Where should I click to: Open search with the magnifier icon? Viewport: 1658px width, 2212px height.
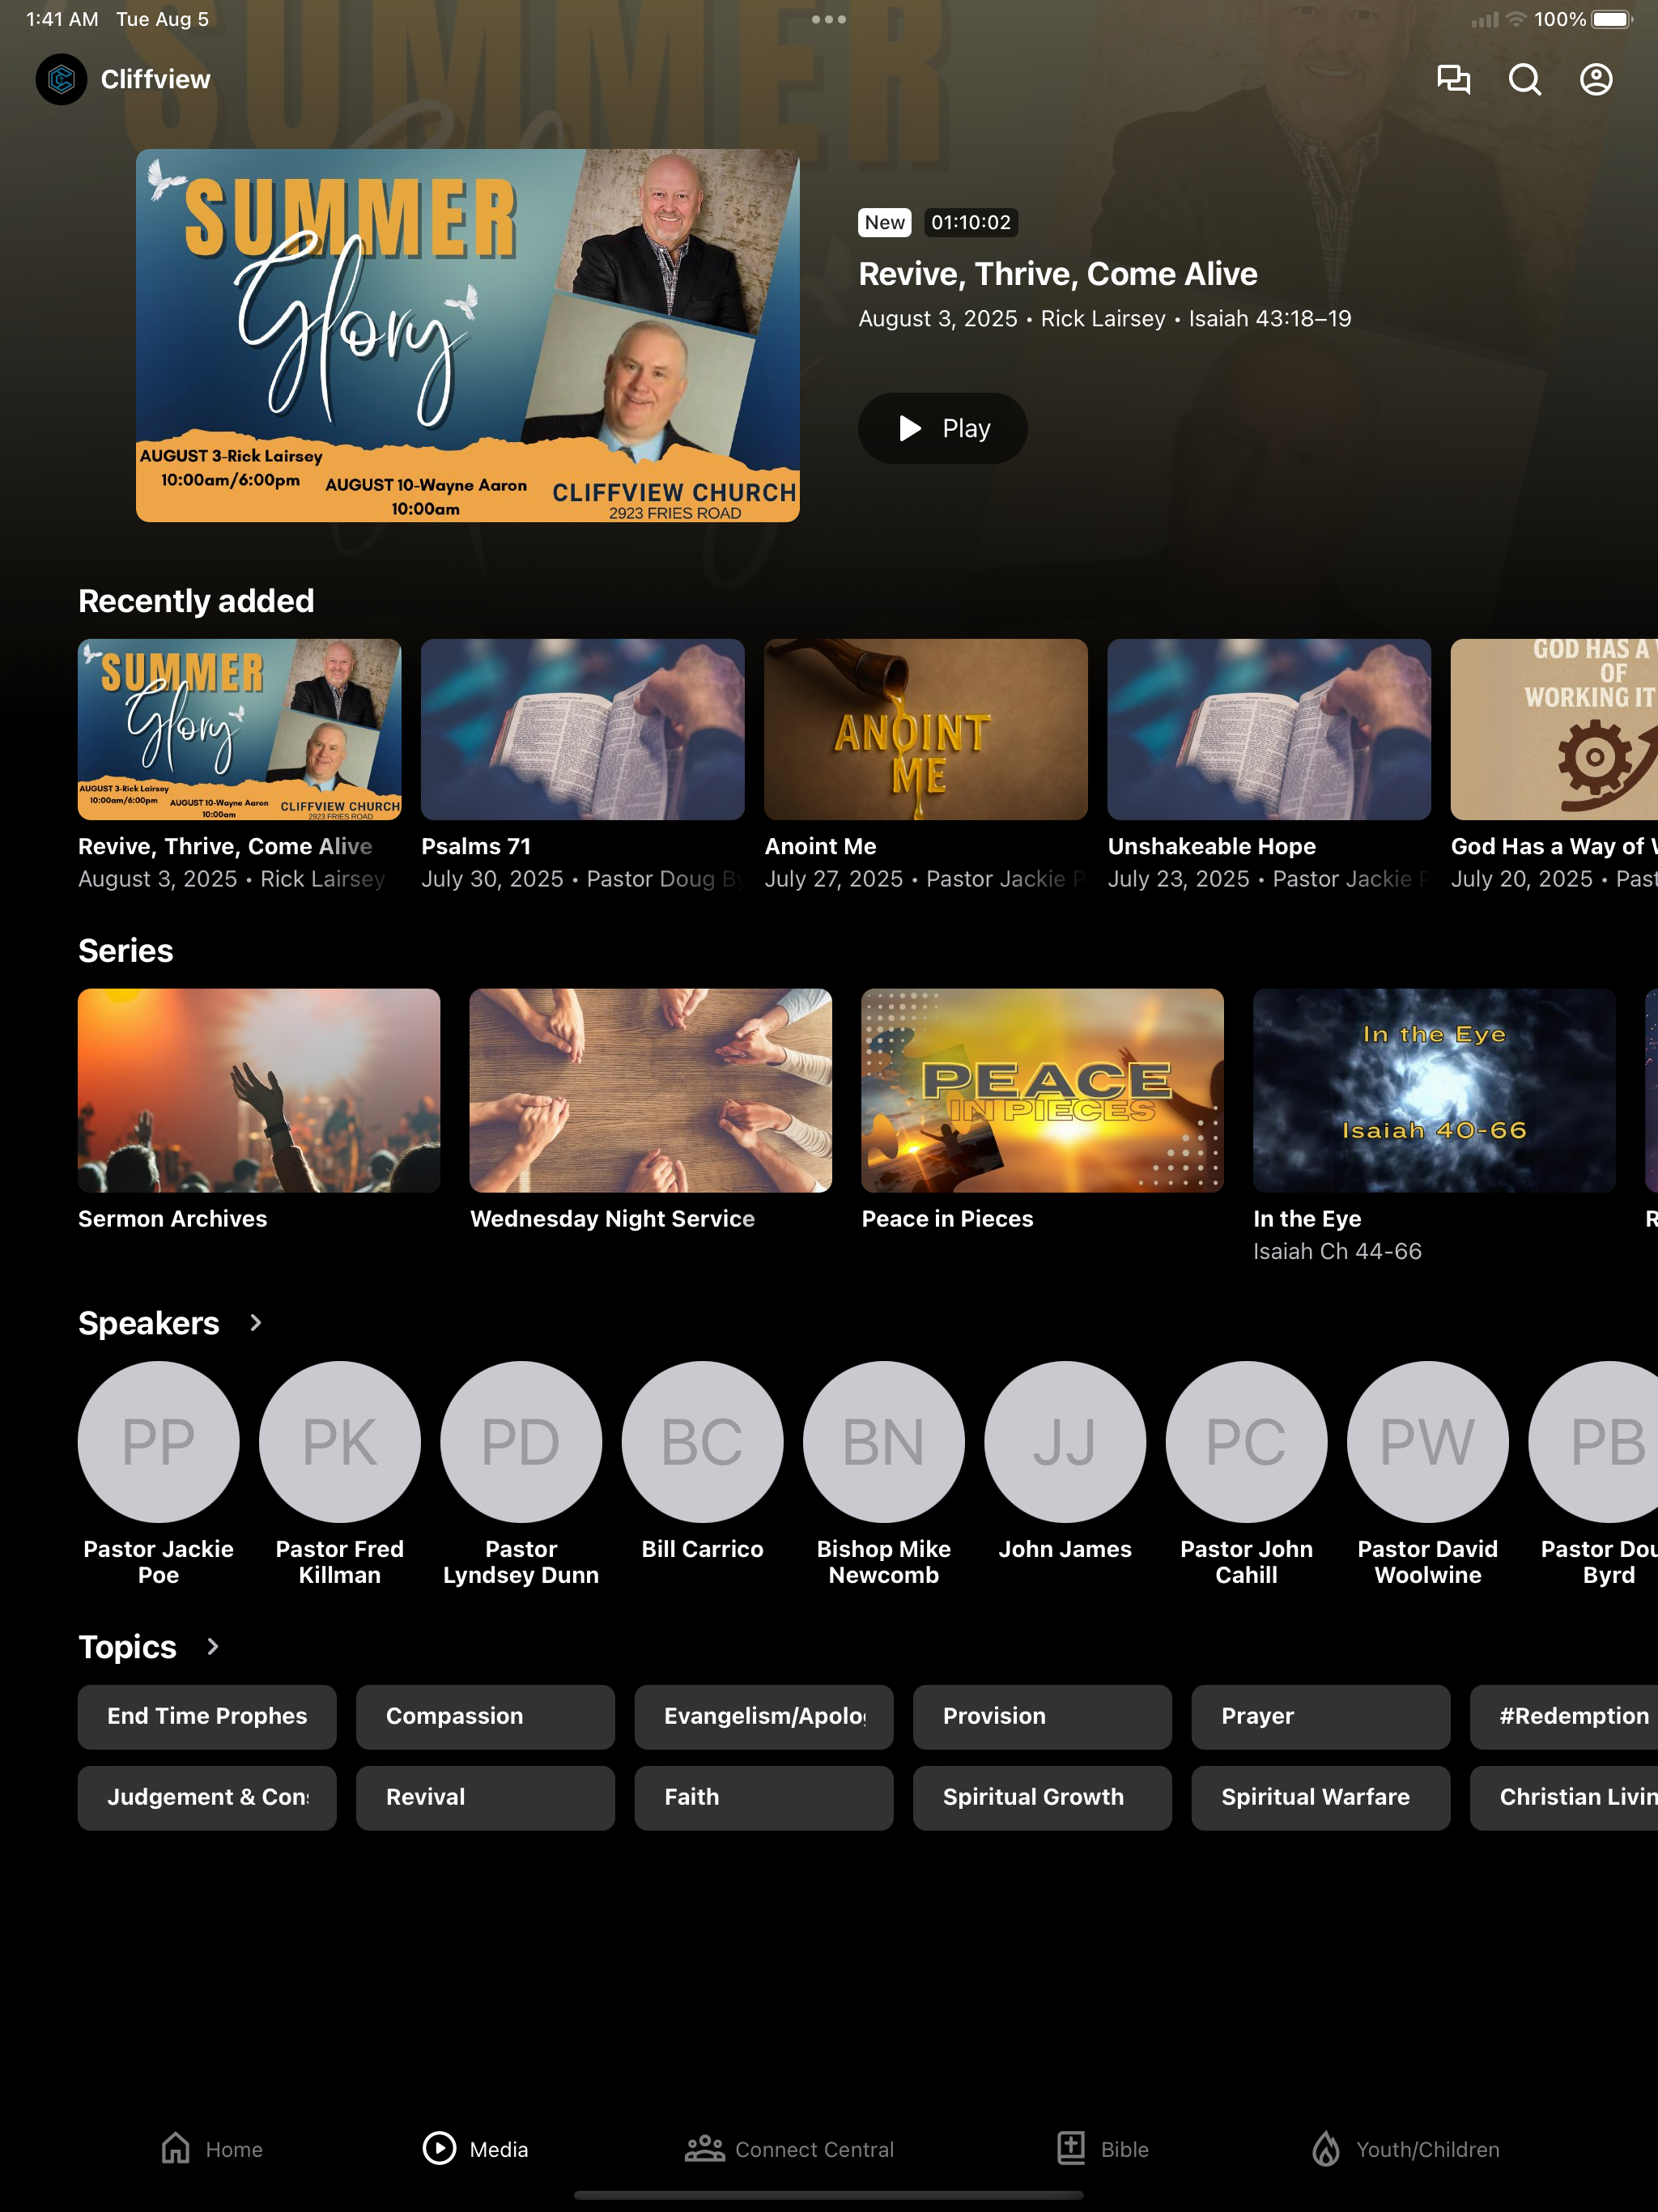click(1525, 79)
